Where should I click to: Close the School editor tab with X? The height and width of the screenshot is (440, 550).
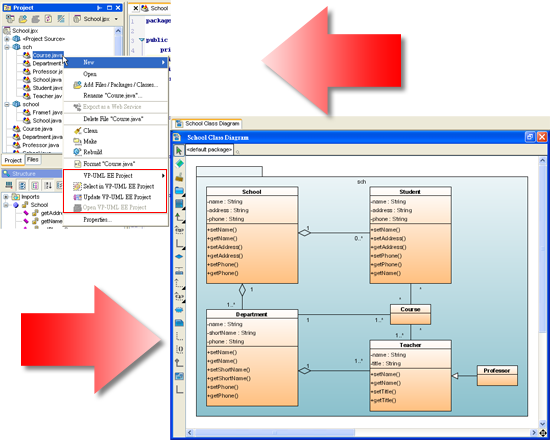(x=136, y=8)
